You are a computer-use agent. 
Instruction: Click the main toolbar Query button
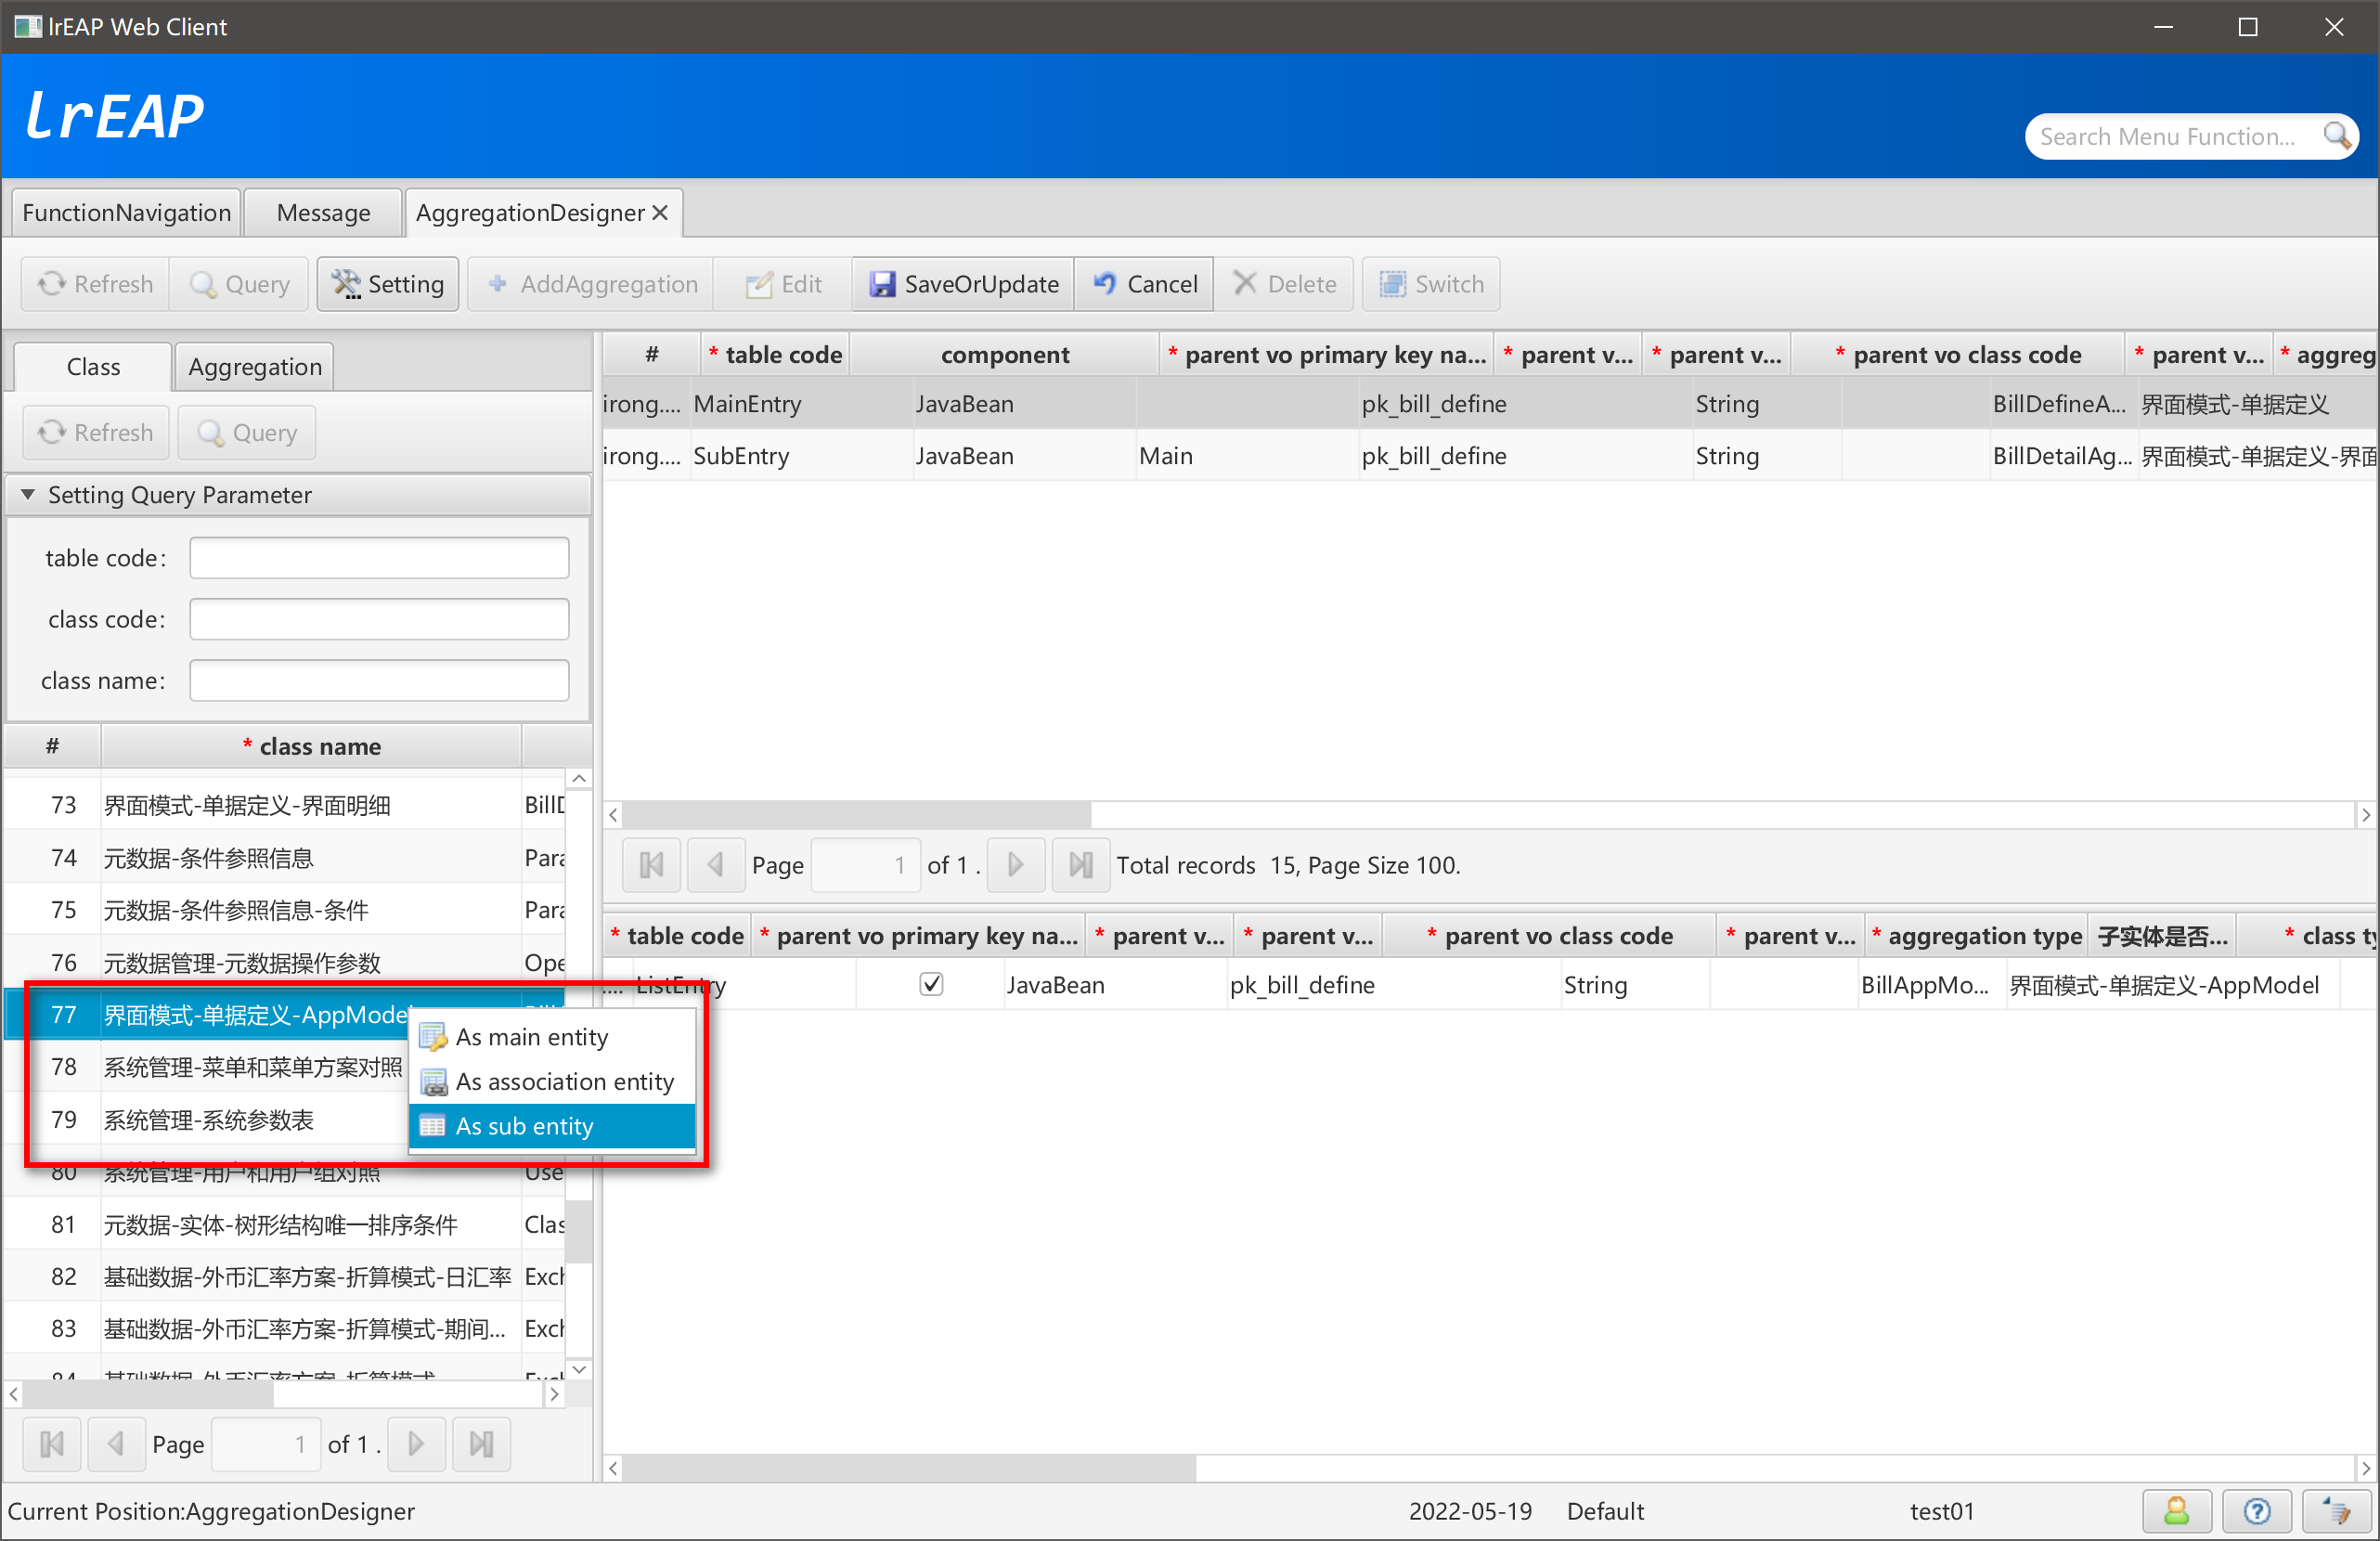[240, 284]
